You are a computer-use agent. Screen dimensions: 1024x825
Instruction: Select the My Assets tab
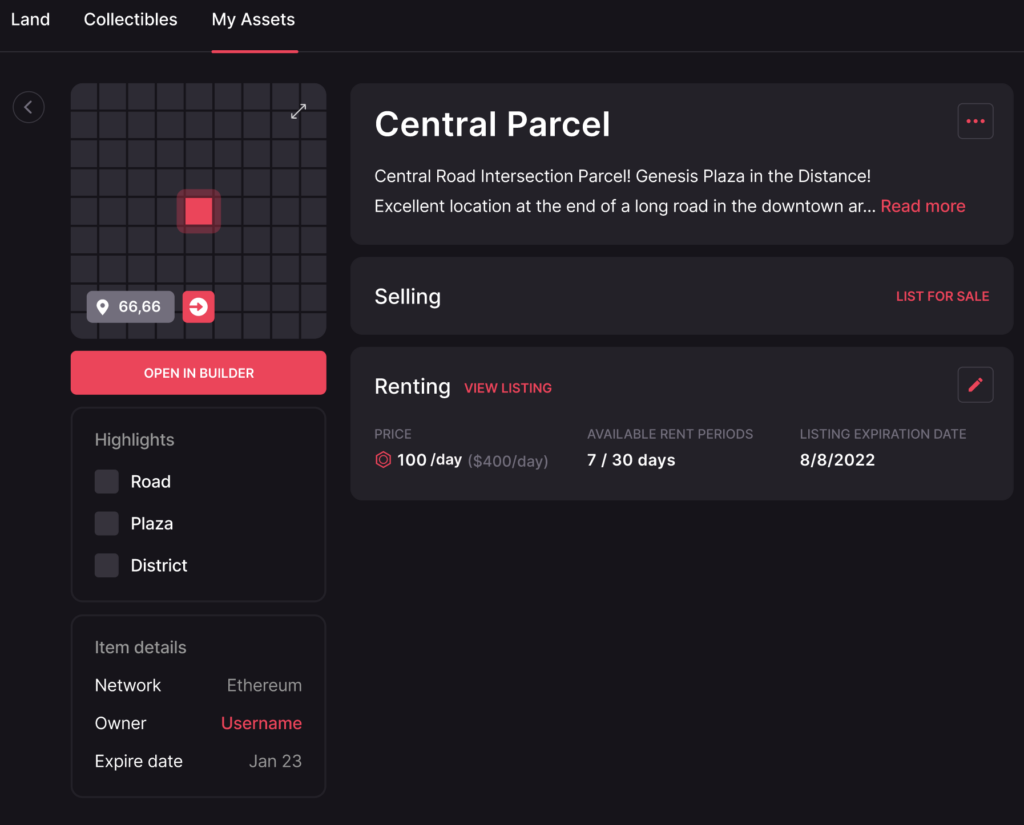(253, 20)
